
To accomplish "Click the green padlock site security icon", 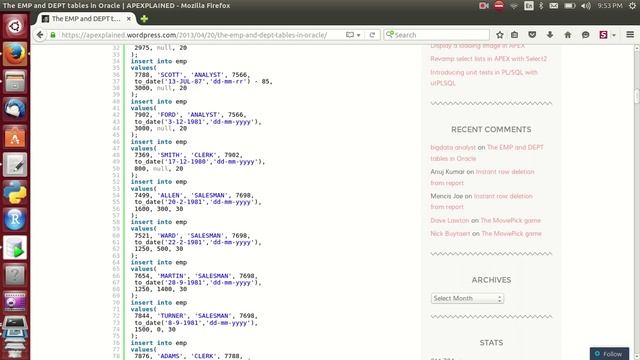I will (x=53, y=35).
